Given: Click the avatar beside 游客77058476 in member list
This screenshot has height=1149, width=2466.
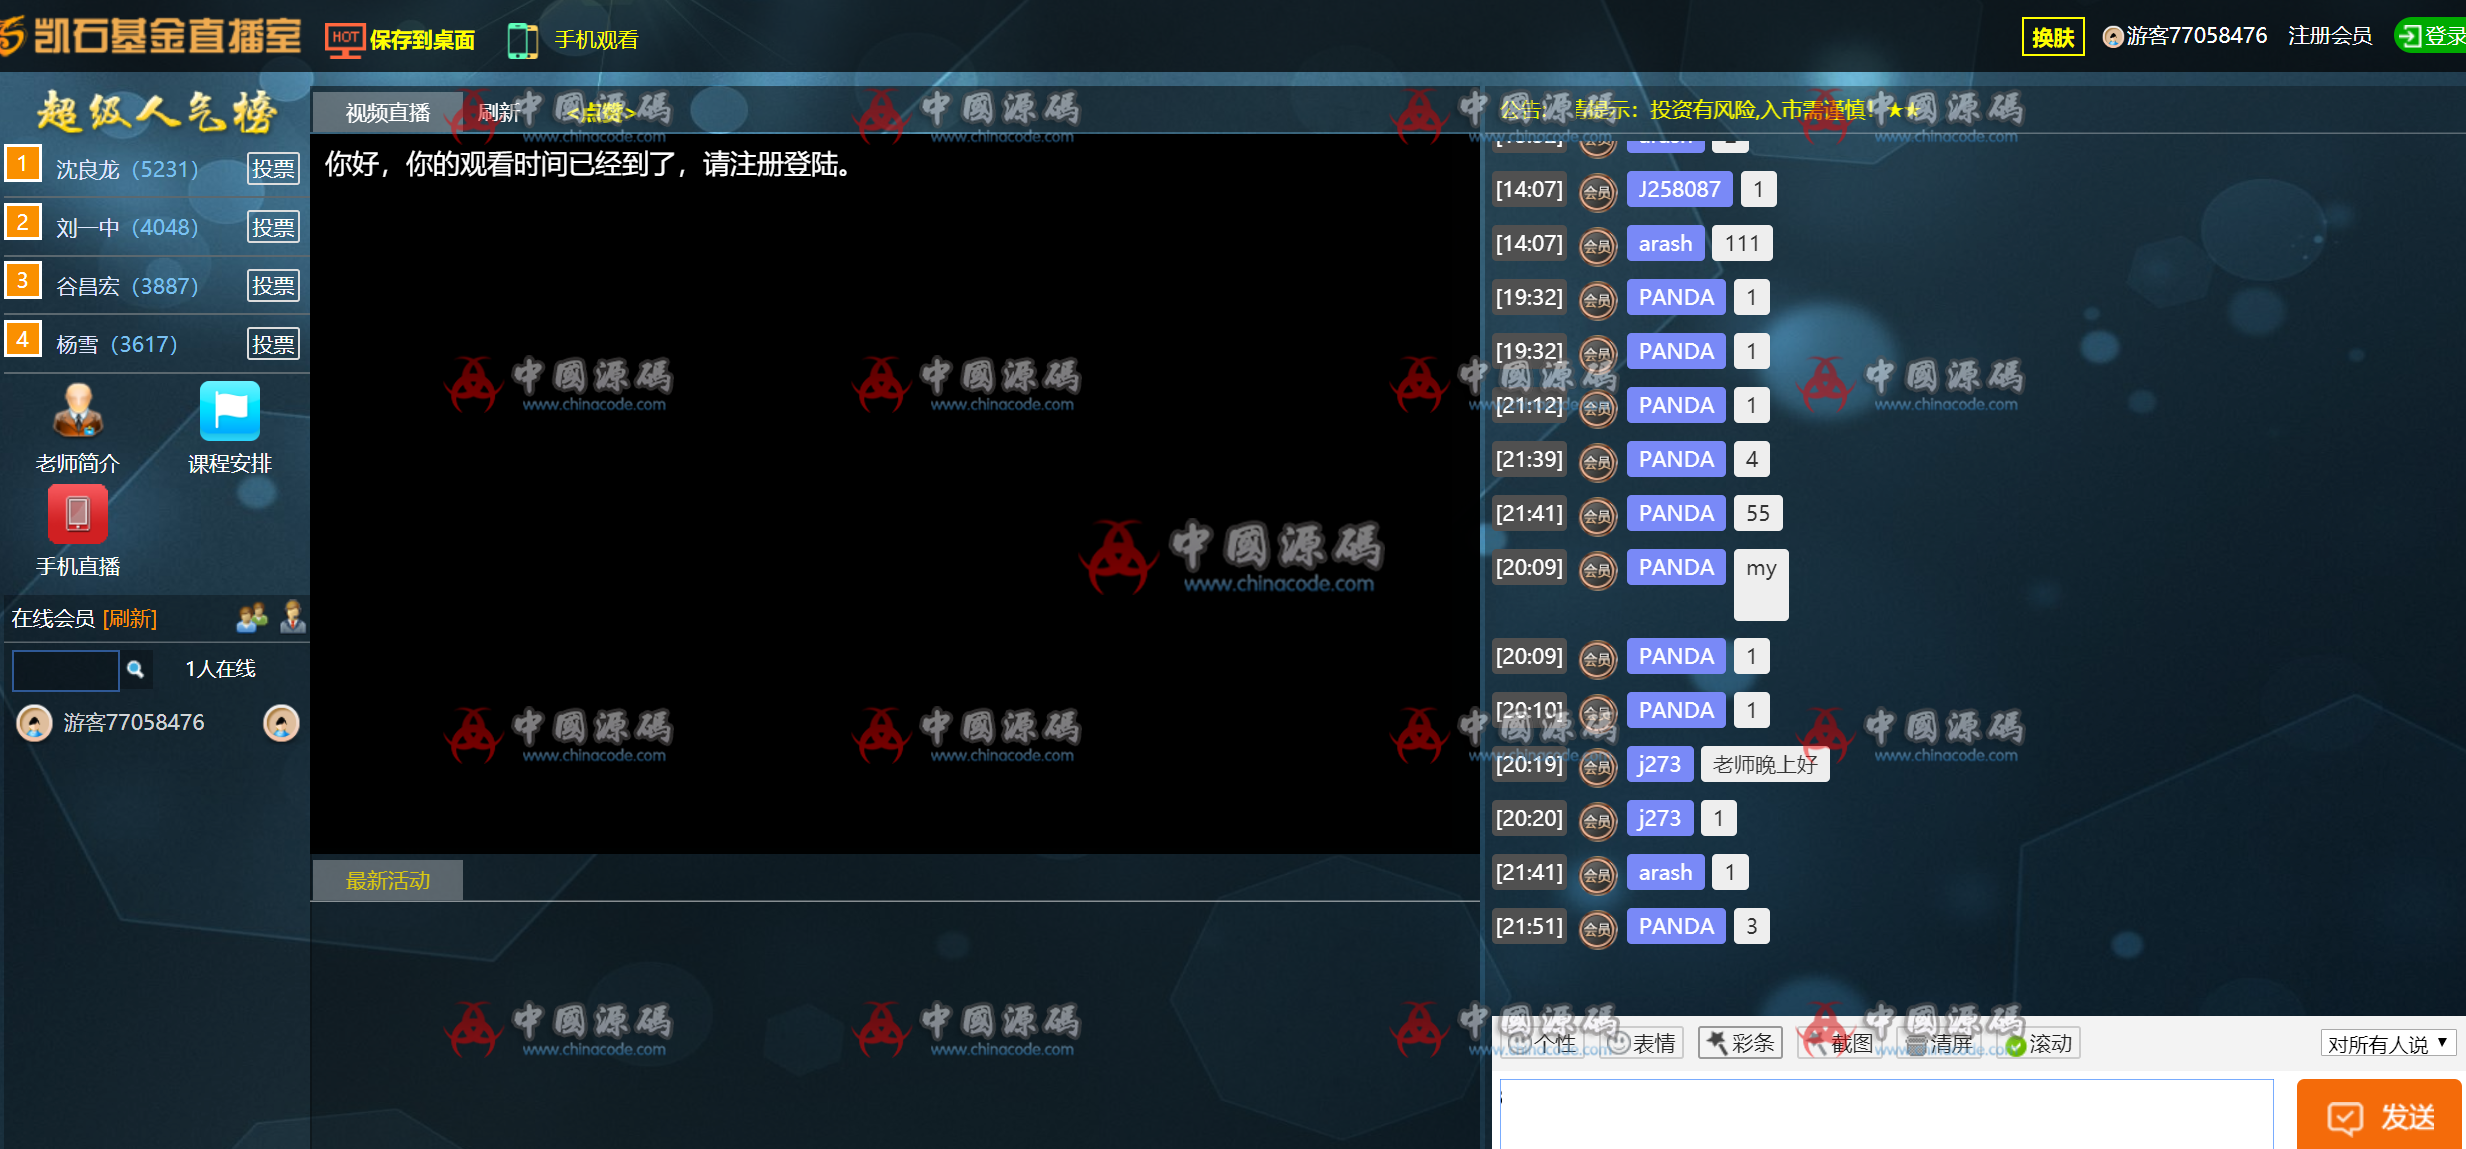Looking at the screenshot, I should (x=35, y=722).
